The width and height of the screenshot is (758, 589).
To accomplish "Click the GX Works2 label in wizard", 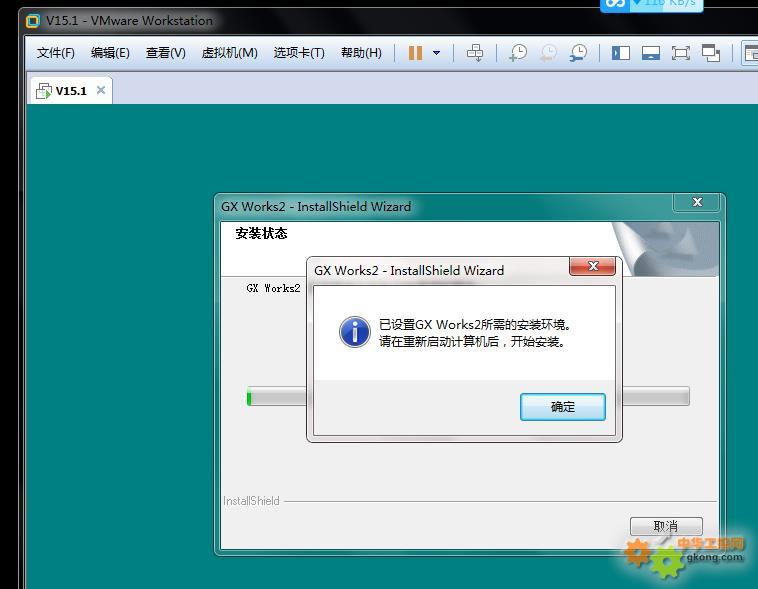I will (x=273, y=288).
